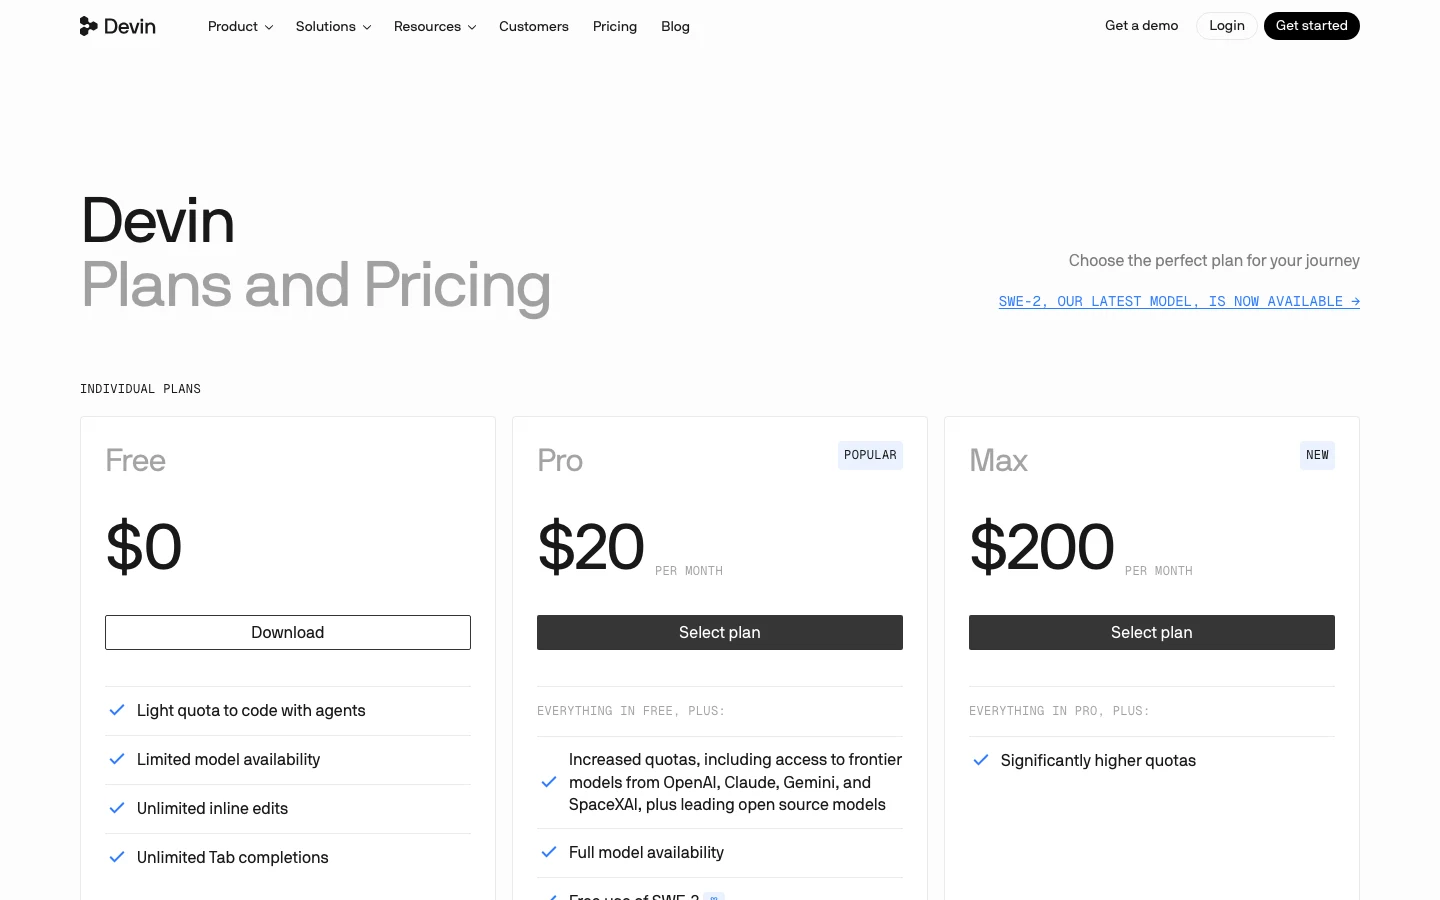Expand the Solutions dropdown menu
Screen dimensions: 1440x900
coord(333,26)
